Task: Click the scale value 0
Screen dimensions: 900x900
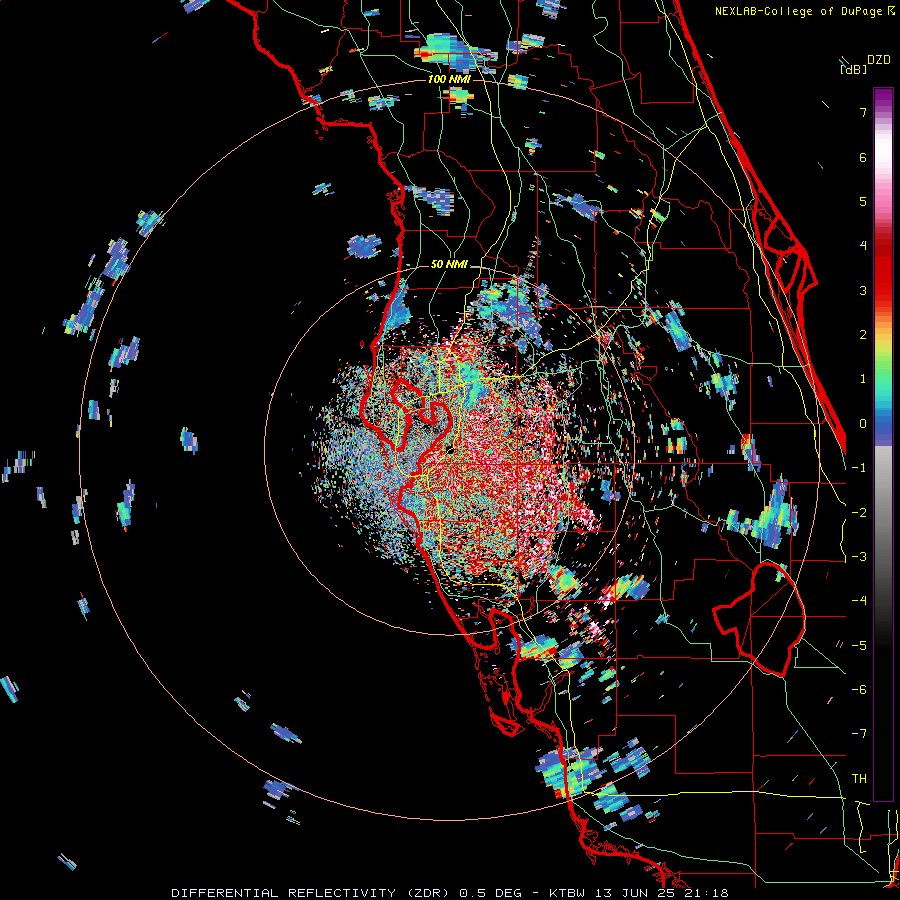Action: (863, 424)
